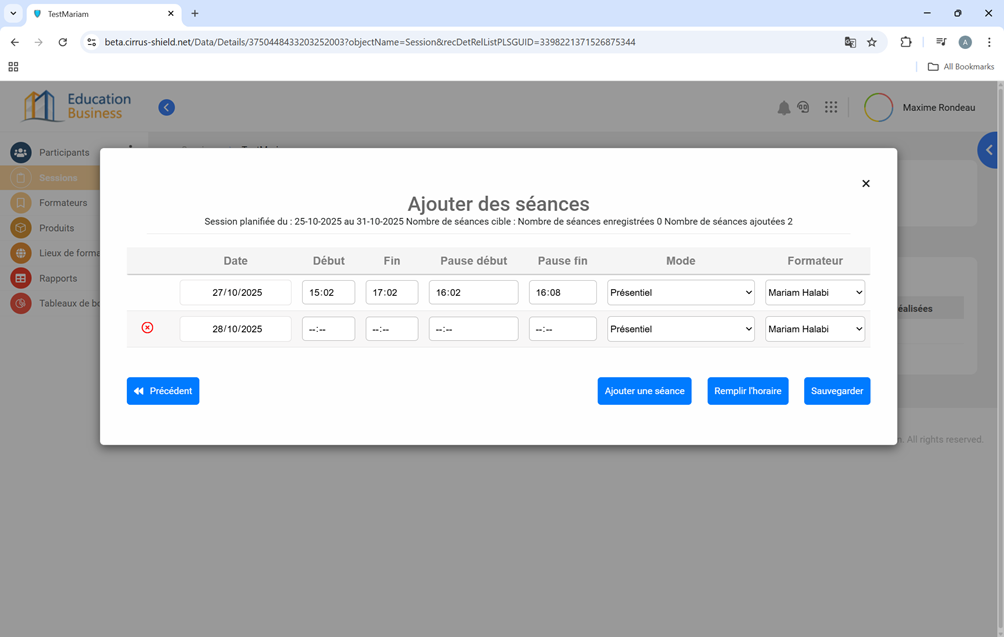Viewport: 1004px width, 637px height.
Task: Open the Rapports sidebar item
Action: coord(58,278)
